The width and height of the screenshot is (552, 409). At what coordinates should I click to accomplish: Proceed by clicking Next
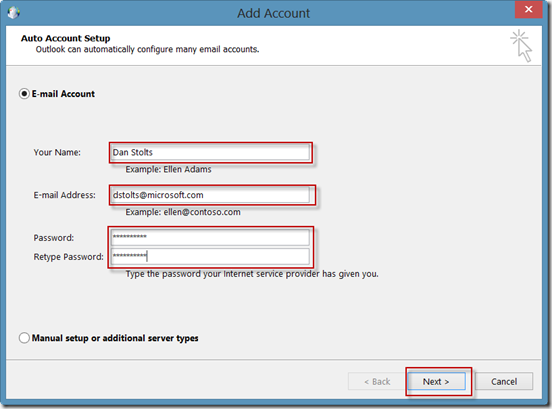coord(436,382)
